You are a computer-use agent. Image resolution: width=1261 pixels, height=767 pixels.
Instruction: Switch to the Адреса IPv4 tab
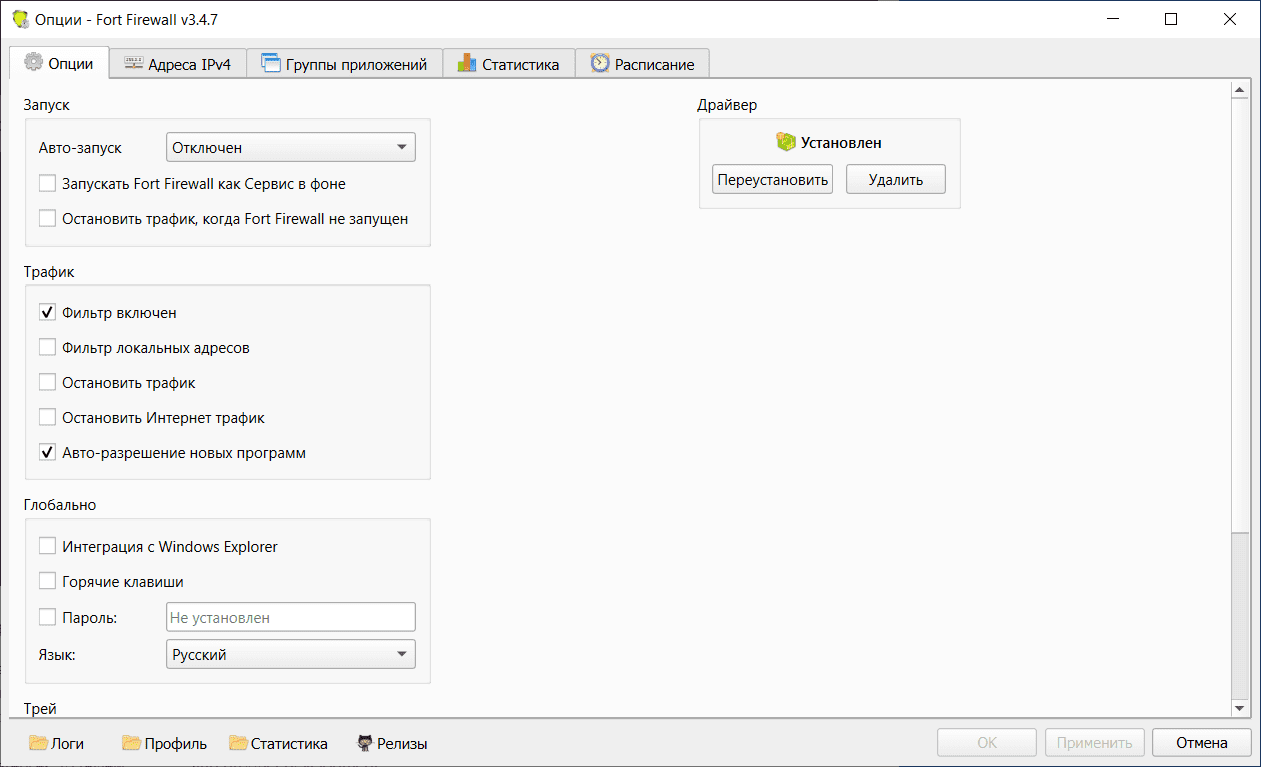(x=177, y=64)
